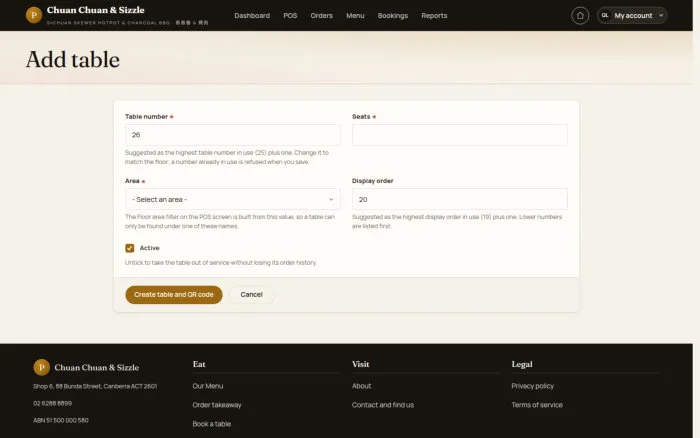Open Terms of service link
This screenshot has height=438, width=700.
point(537,405)
